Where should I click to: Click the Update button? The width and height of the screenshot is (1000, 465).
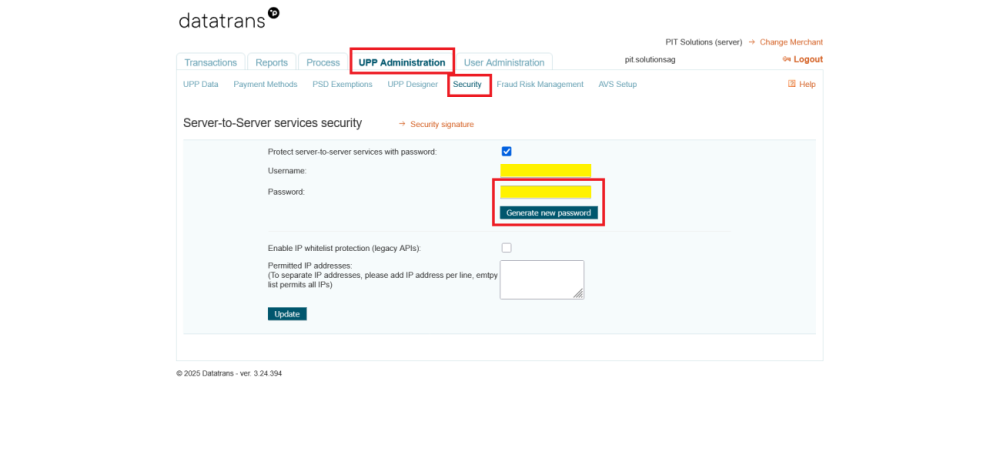click(x=287, y=314)
